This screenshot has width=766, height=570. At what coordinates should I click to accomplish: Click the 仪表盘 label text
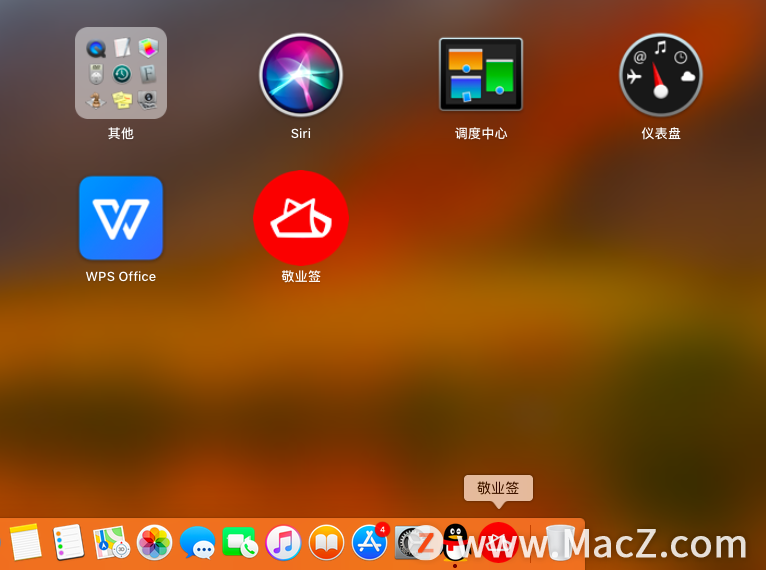coord(661,133)
